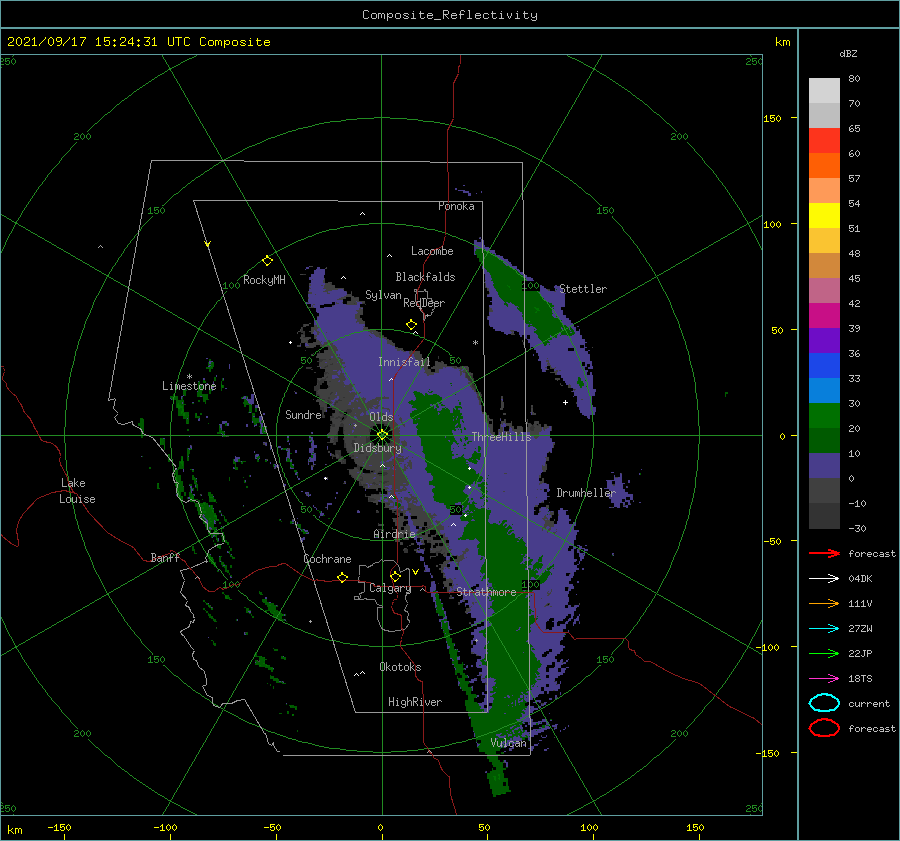
Task: Click the Strathmore label
Action: (486, 592)
